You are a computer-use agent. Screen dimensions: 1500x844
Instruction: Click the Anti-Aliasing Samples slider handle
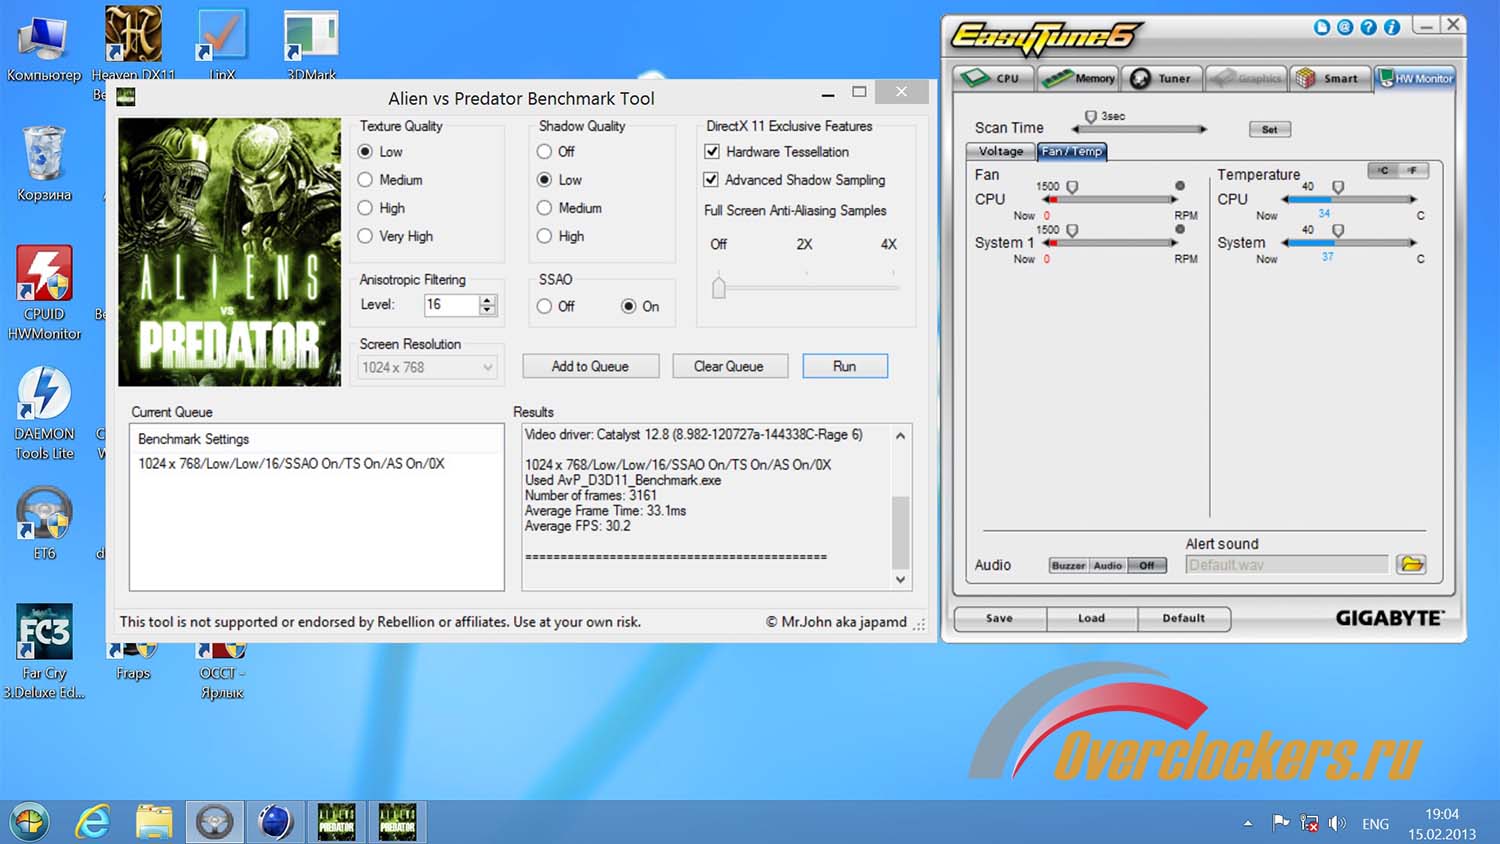click(718, 288)
